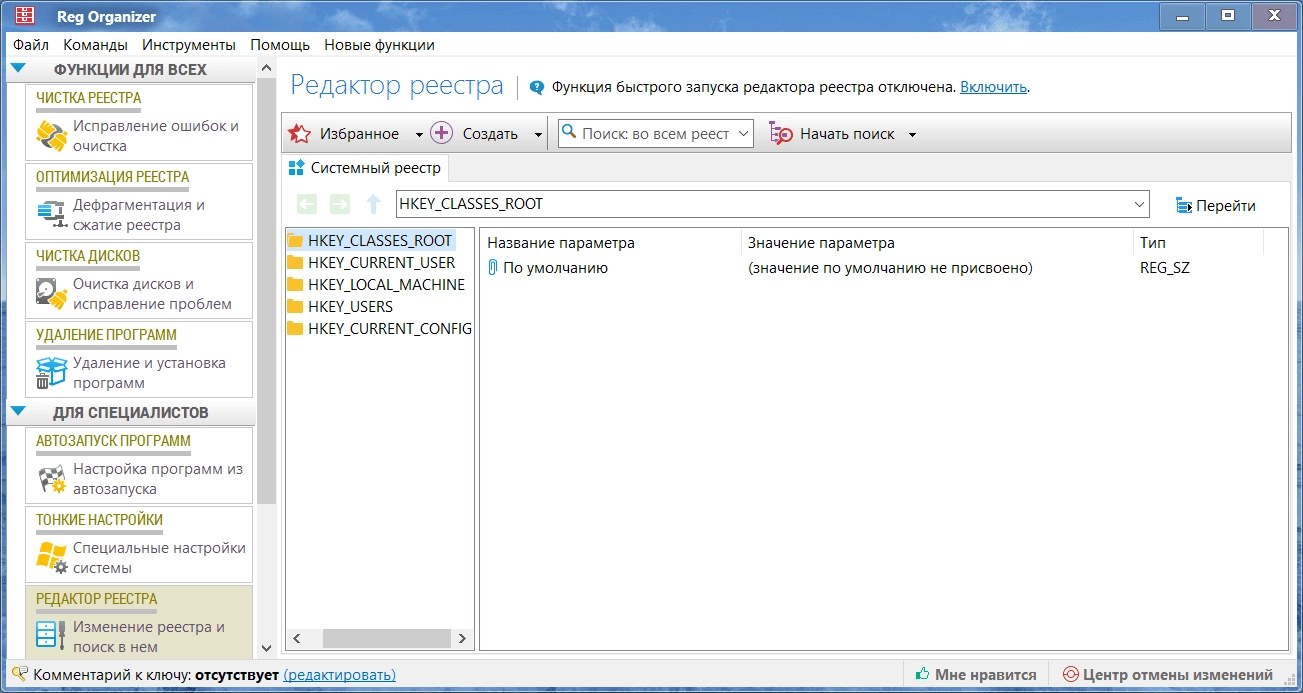Click the Включить link
1303x693 pixels.
(x=993, y=87)
